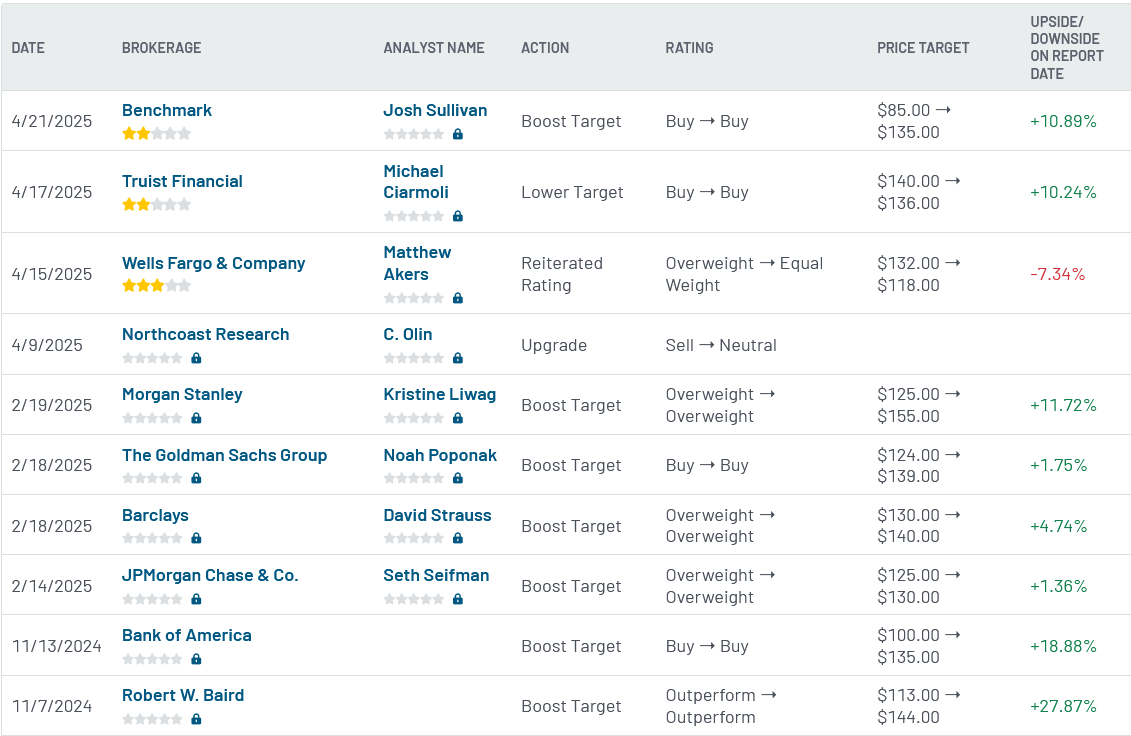The image size is (1131, 736).
Task: Open the Barclays brokerage link
Action: [155, 515]
